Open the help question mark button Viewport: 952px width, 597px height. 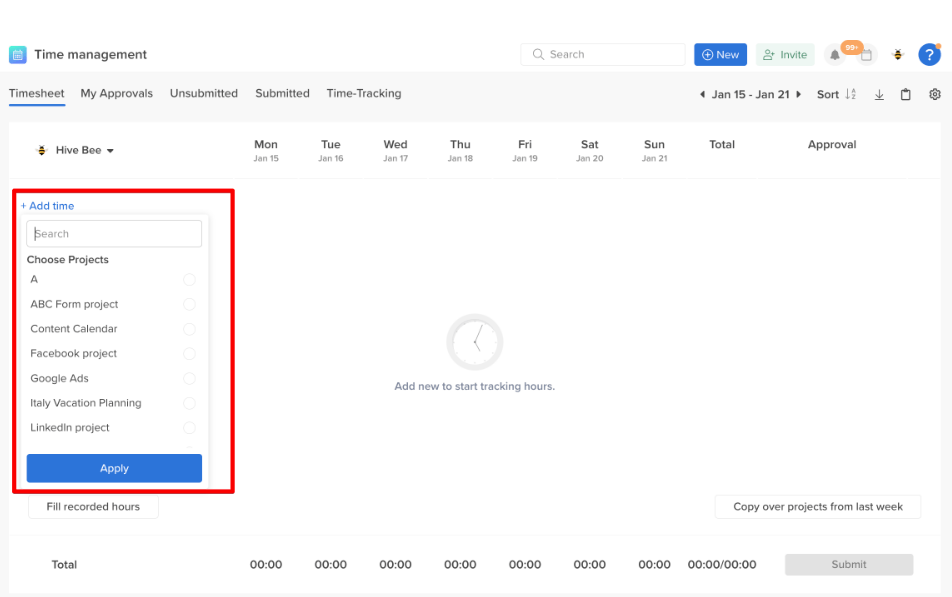929,55
